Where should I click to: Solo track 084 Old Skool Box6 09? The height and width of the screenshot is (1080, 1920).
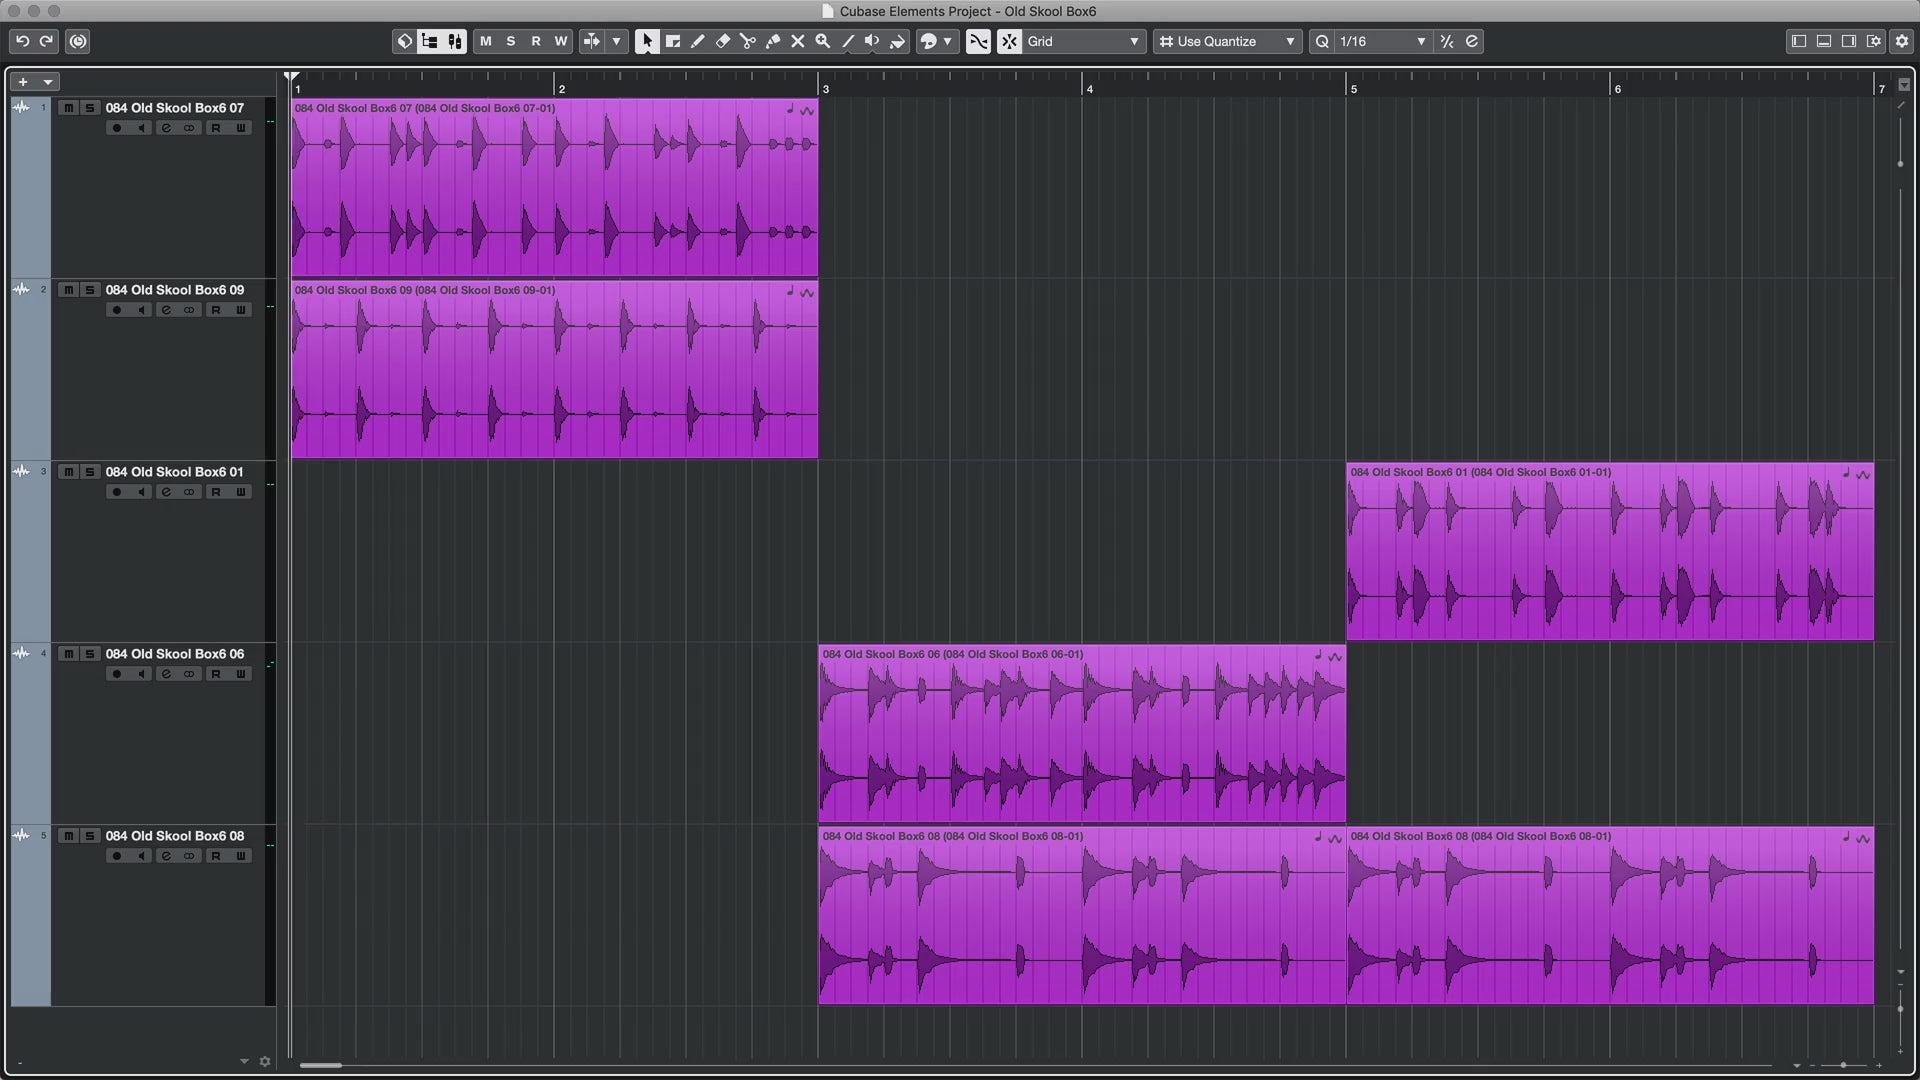[x=90, y=290]
